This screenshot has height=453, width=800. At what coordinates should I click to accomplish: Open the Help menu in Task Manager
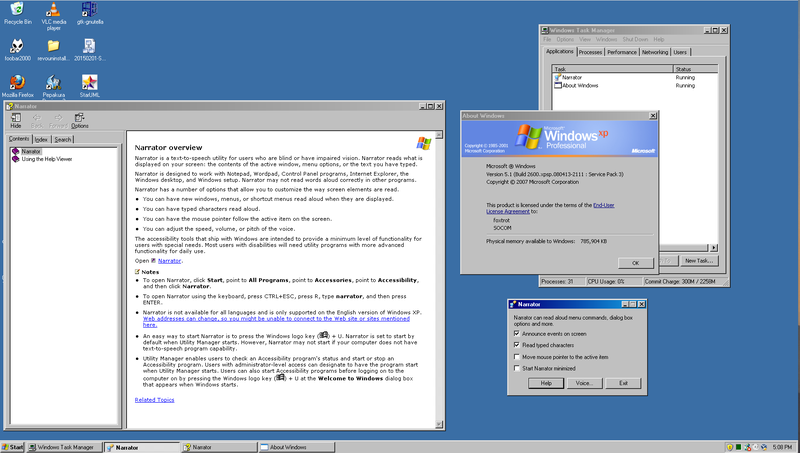click(x=659, y=39)
